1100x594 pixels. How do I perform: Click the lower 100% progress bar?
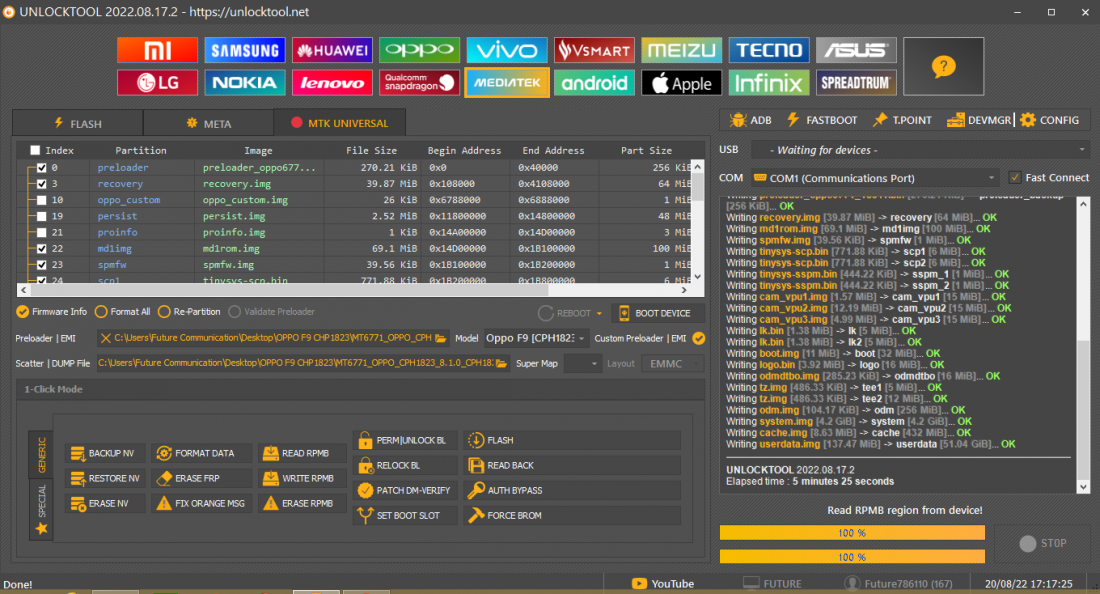pyautogui.click(x=852, y=557)
